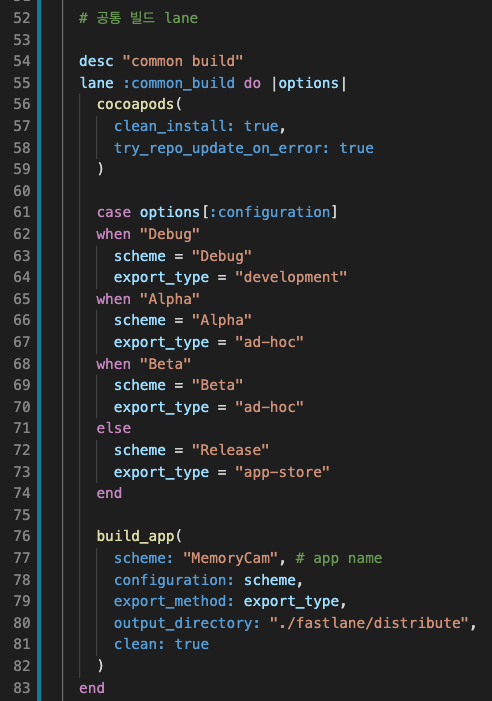Image resolution: width=492 pixels, height=701 pixels.
Task: Click the case keyword on line 61
Action: [x=114, y=212]
